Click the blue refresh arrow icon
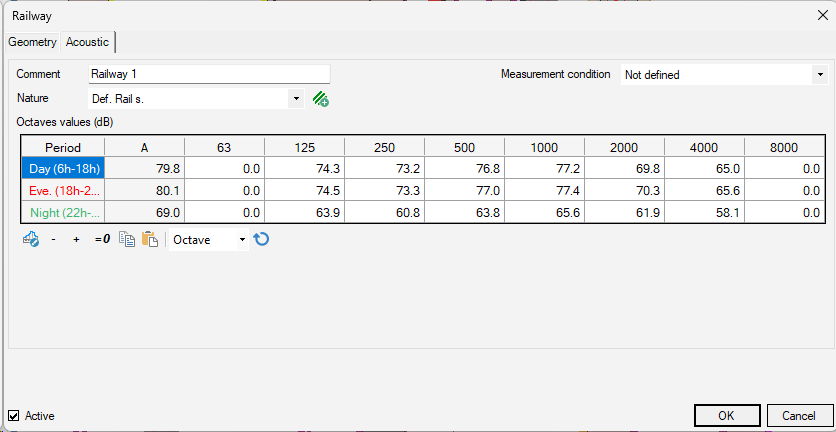 point(261,239)
